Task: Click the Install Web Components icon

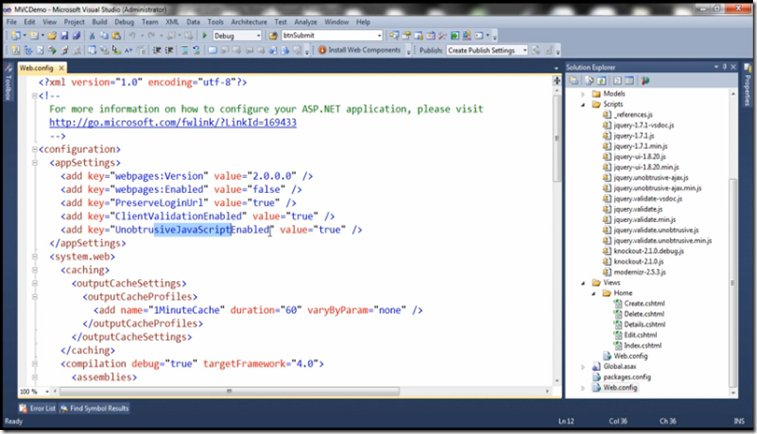Action: 322,50
